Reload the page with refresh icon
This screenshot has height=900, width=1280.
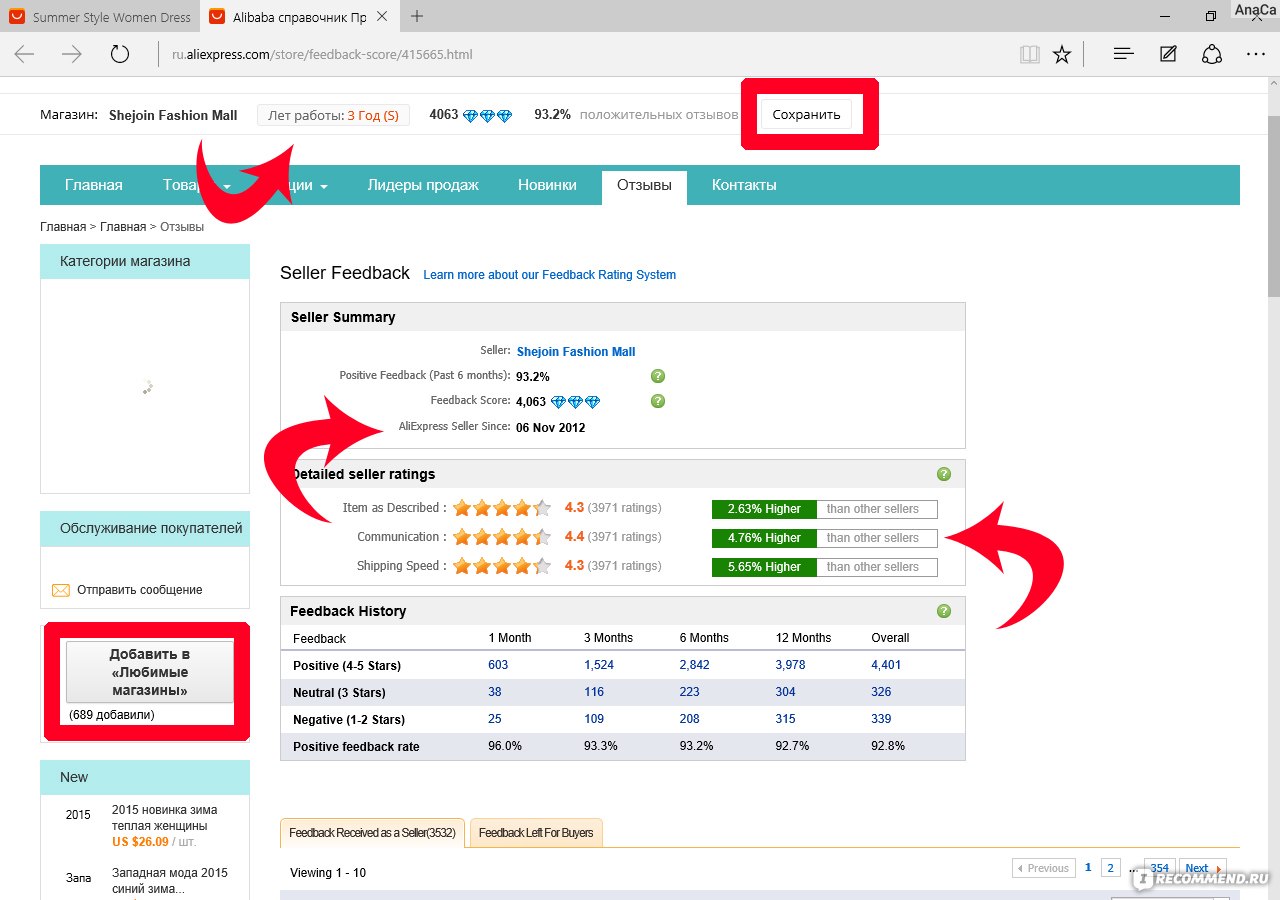pyautogui.click(x=120, y=54)
